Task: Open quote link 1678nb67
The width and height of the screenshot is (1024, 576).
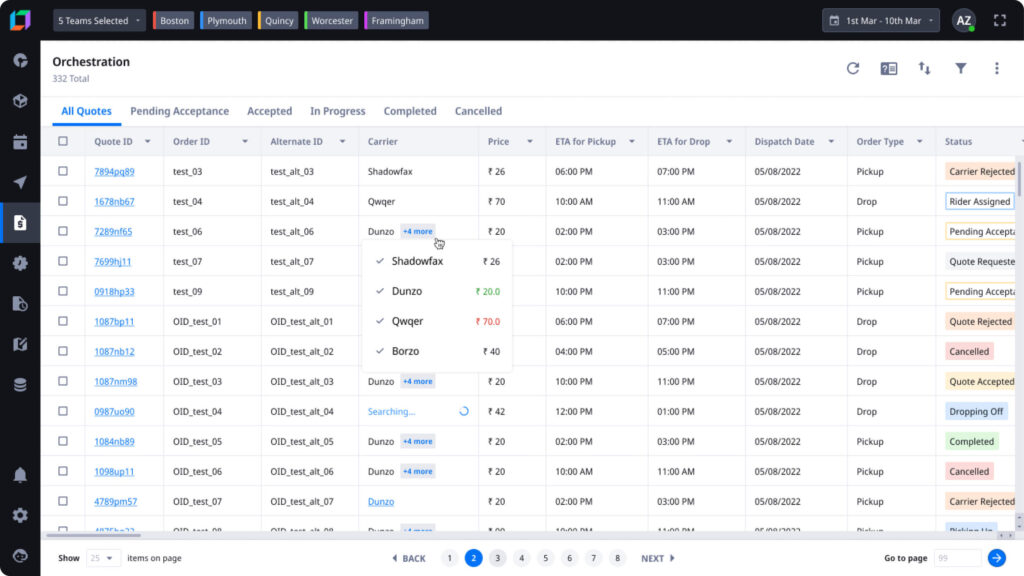Action: [x=114, y=202]
